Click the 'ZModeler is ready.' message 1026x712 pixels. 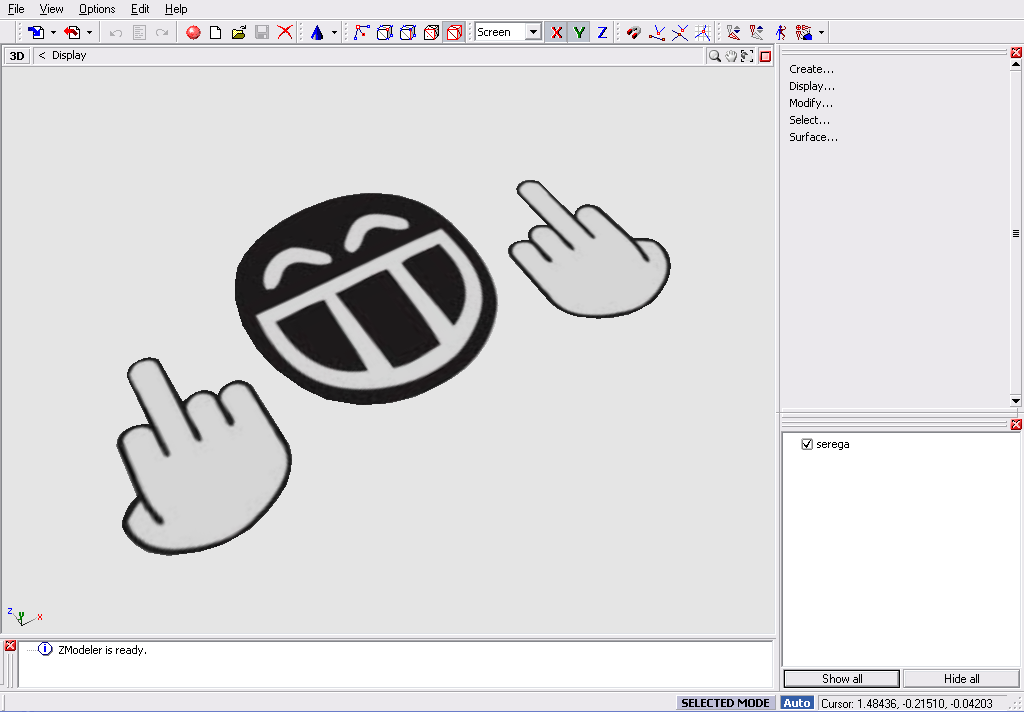[x=103, y=650]
